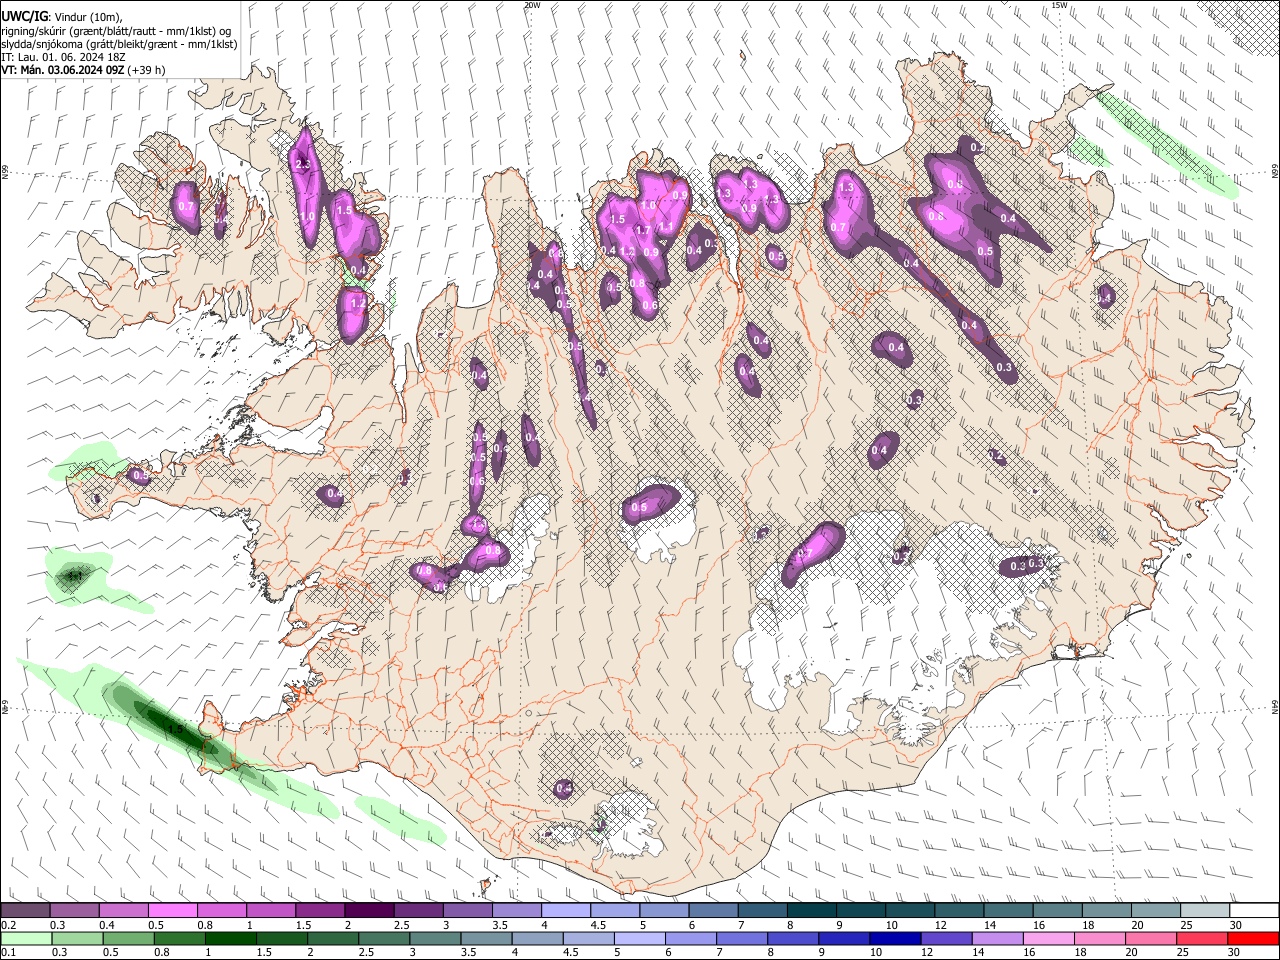
Task: Select the 6 slate-blue snow legend swatch
Action: tap(712, 911)
